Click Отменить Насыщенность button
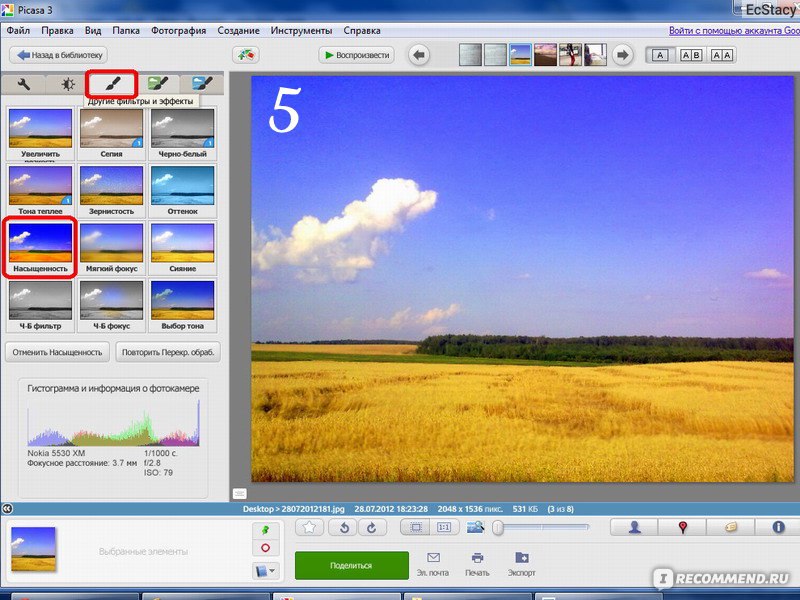The width and height of the screenshot is (800, 600). pos(57,352)
